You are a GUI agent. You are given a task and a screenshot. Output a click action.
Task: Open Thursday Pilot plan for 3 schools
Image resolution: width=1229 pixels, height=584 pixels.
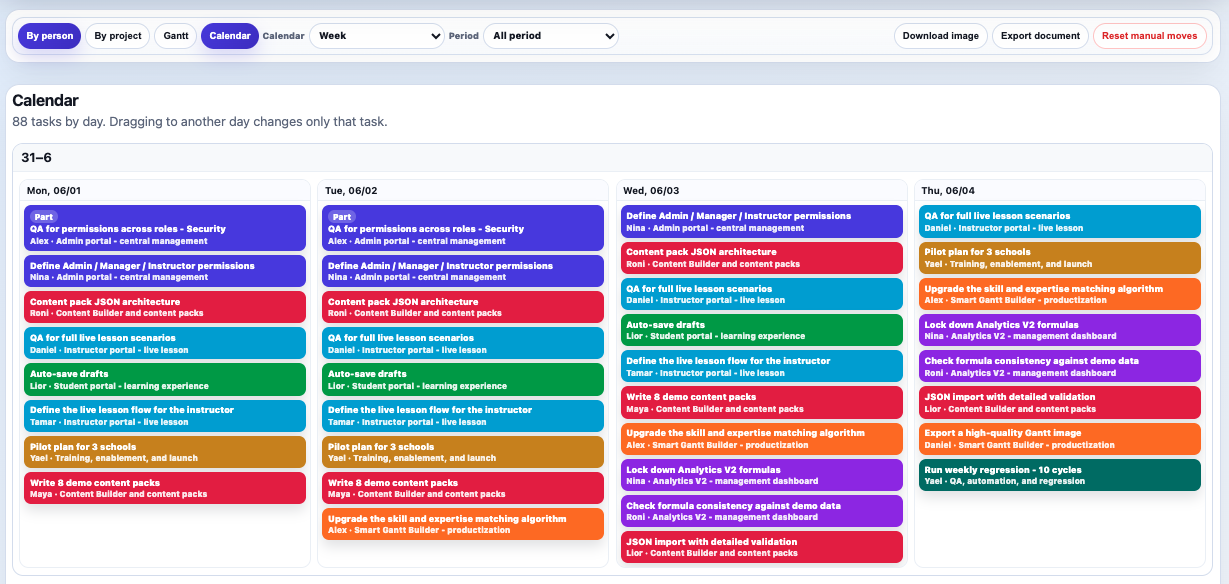[x=1059, y=257]
